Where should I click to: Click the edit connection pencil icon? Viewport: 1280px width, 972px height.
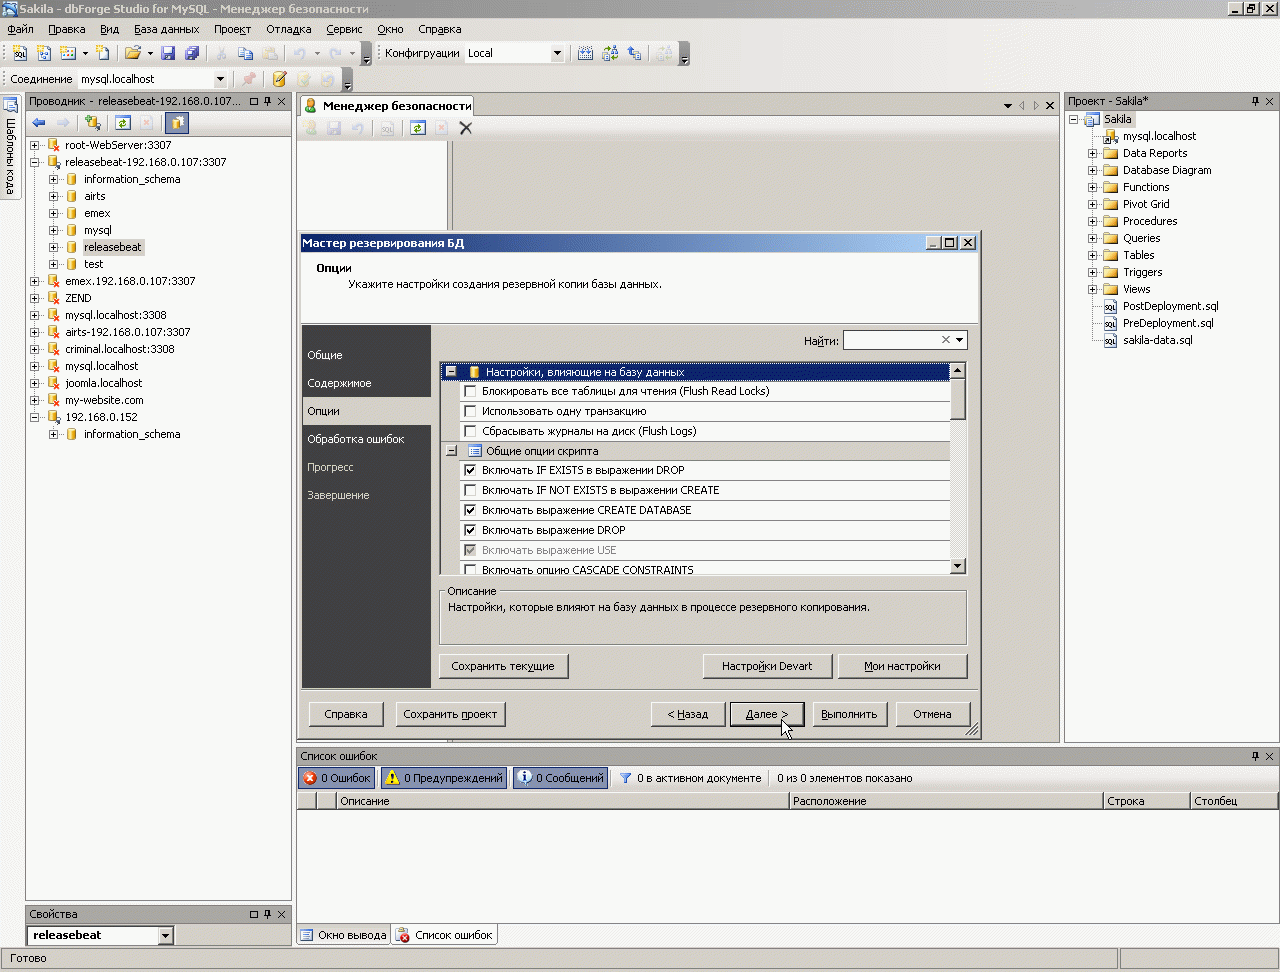279,79
